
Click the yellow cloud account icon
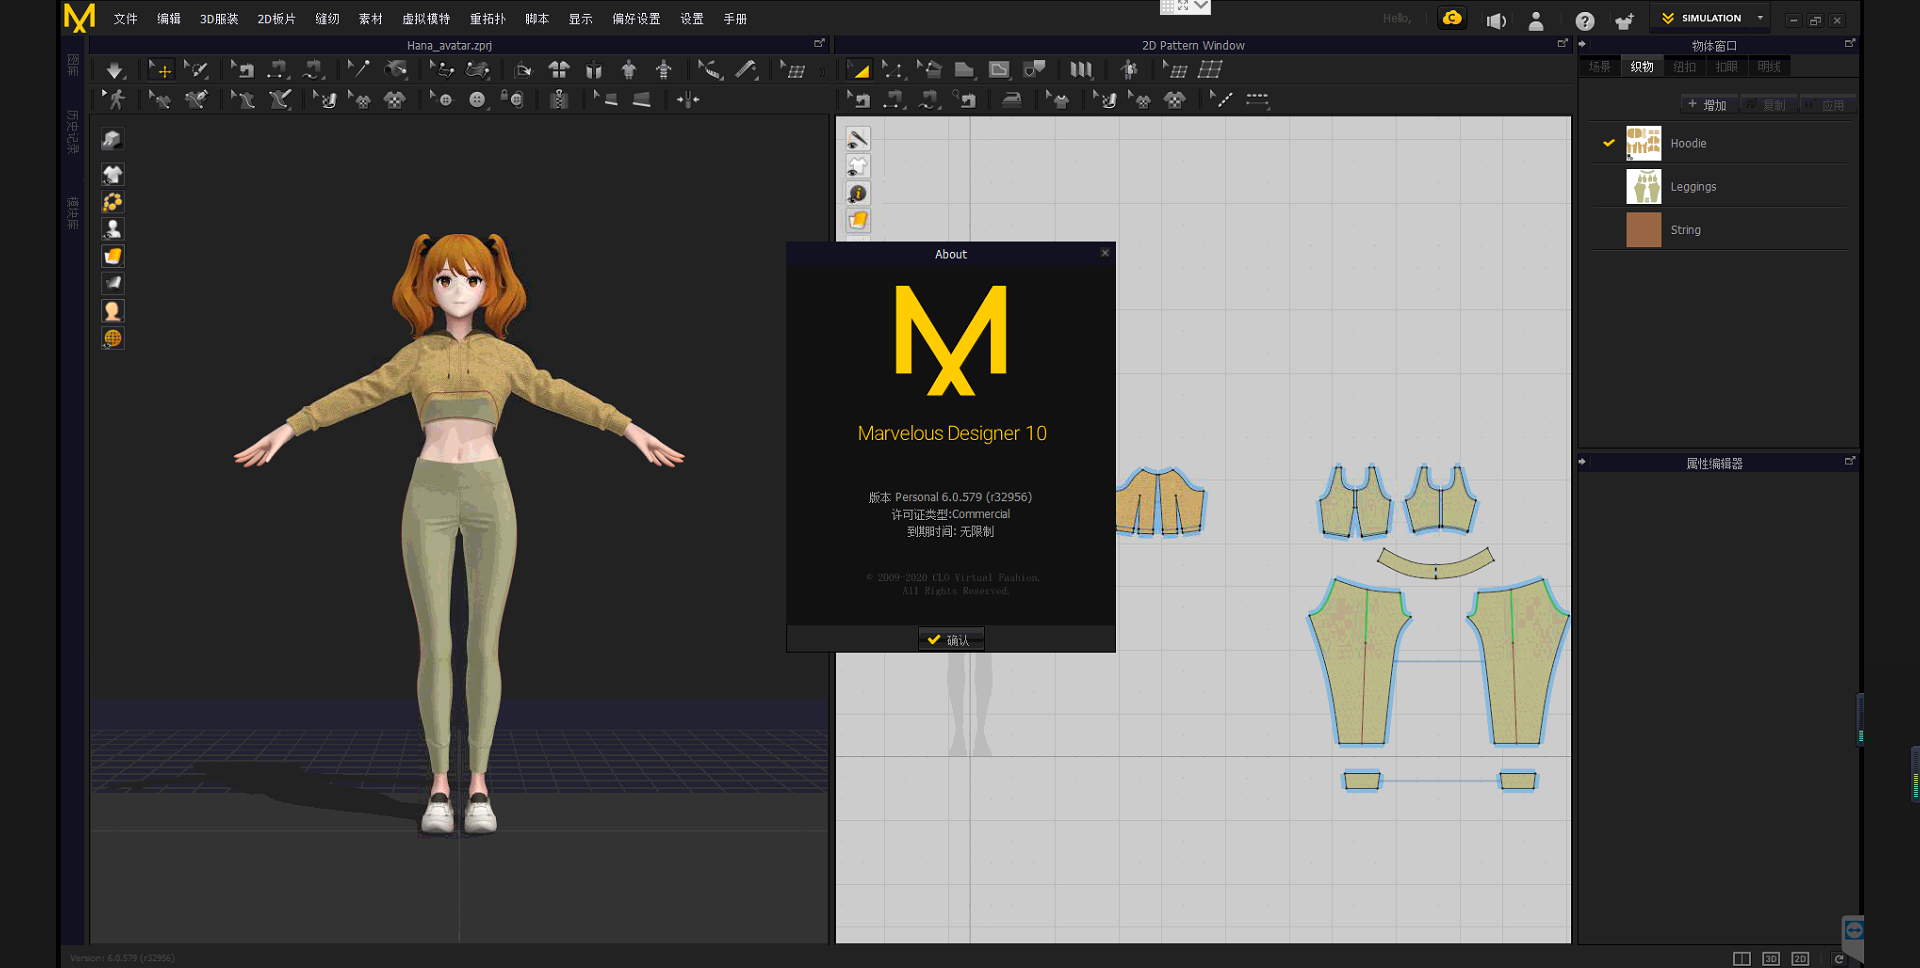click(1451, 19)
